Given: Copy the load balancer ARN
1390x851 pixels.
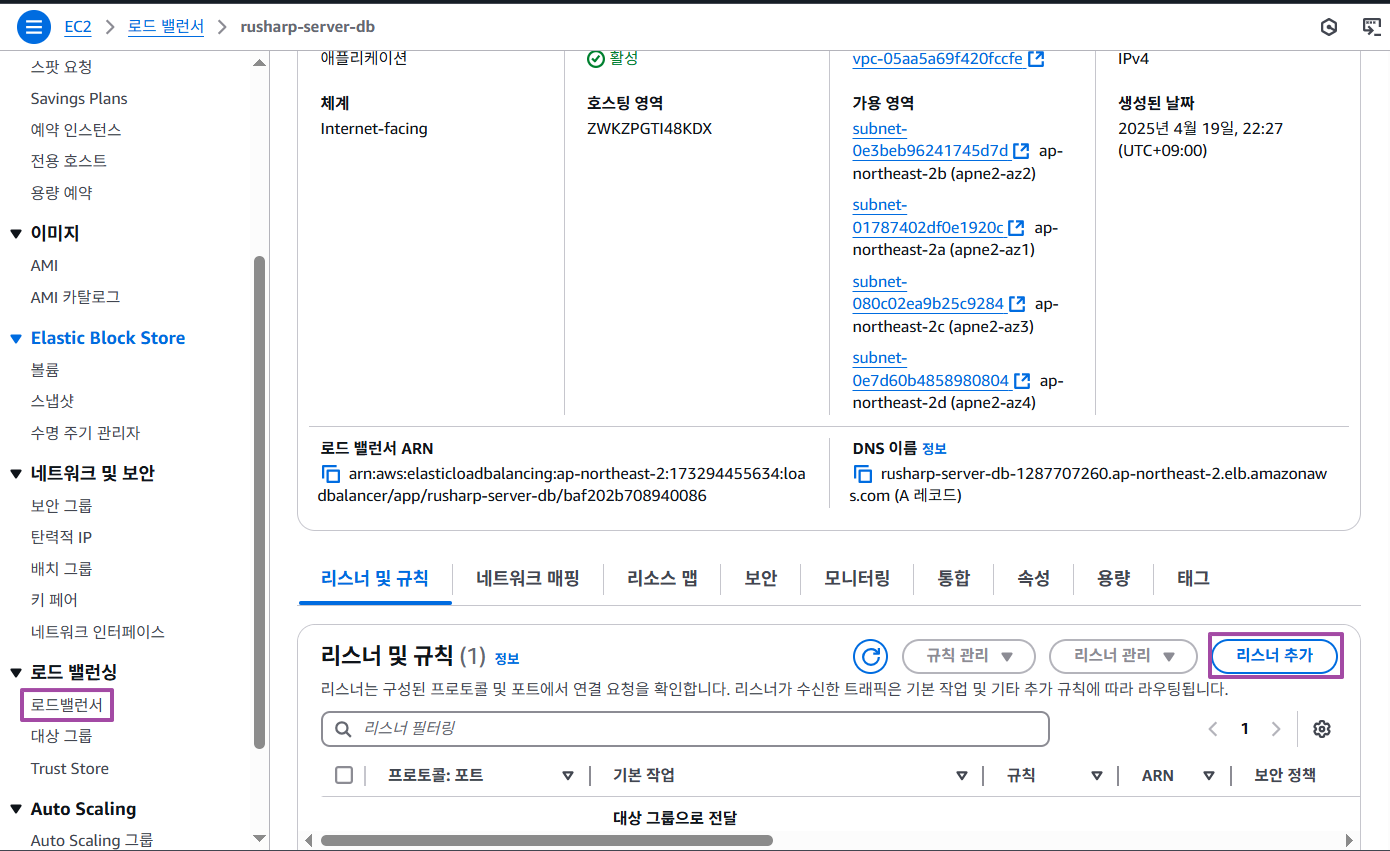Looking at the screenshot, I should pos(330,474).
